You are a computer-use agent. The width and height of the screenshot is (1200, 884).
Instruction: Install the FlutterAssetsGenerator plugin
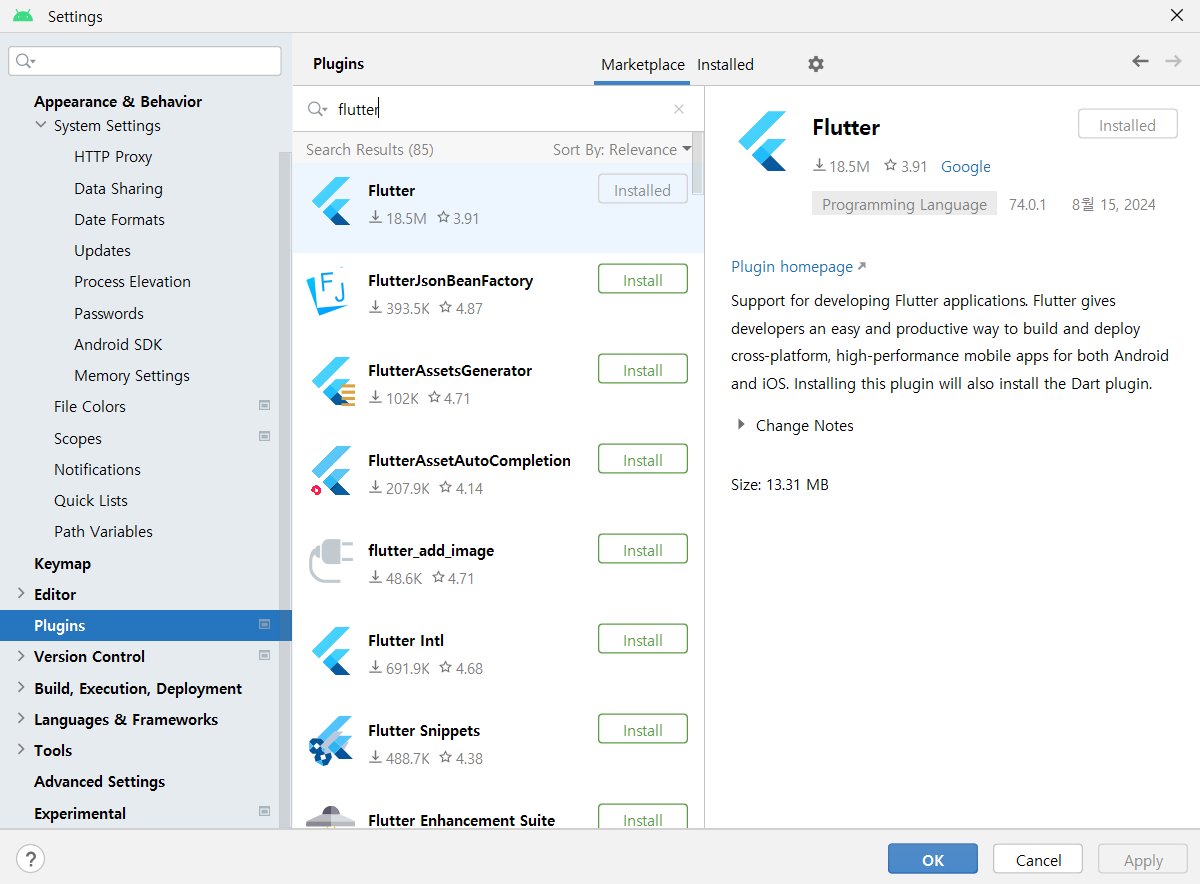point(643,369)
